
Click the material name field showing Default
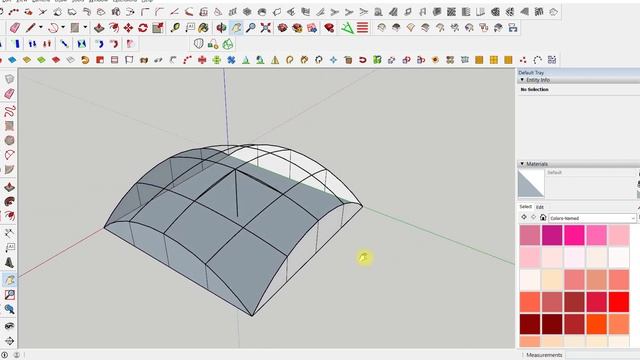tap(591, 173)
